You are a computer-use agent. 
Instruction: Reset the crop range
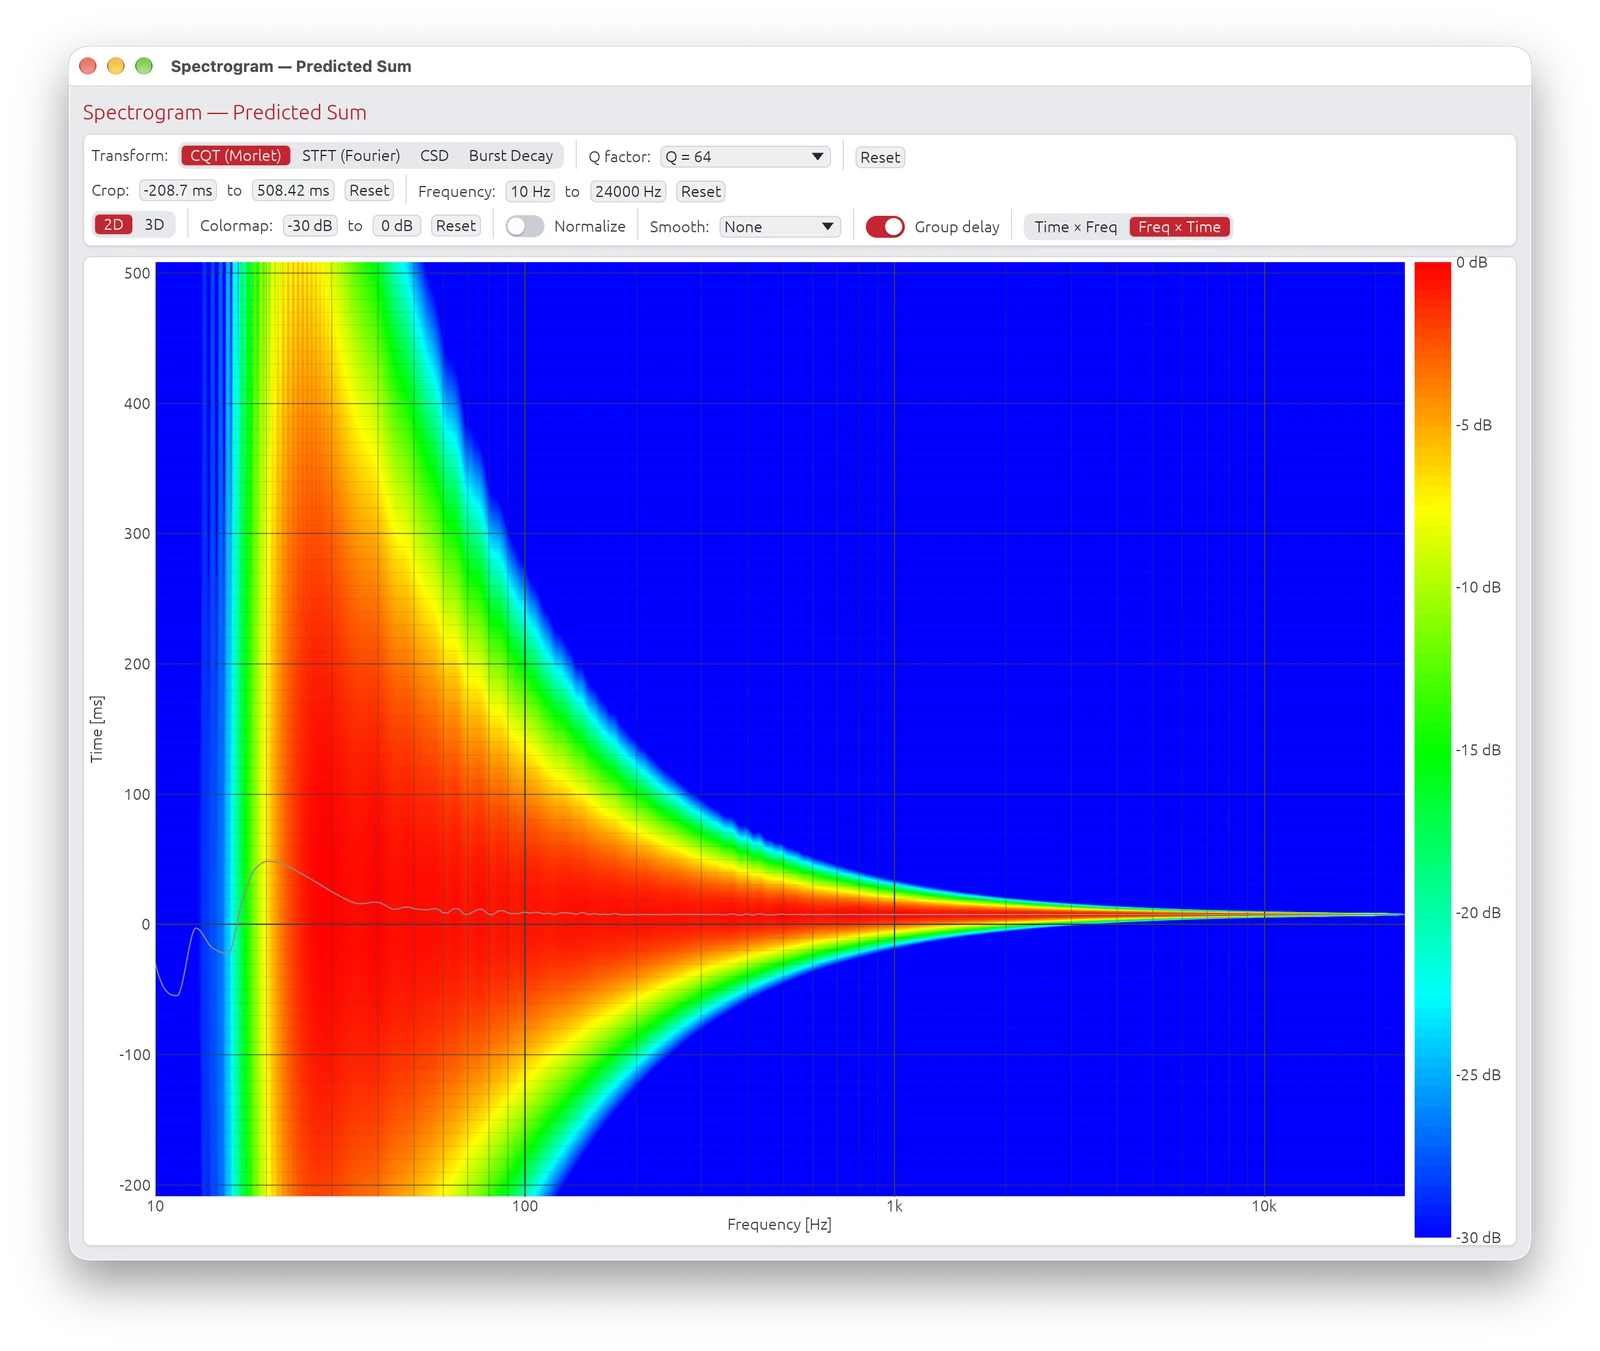pos(369,191)
